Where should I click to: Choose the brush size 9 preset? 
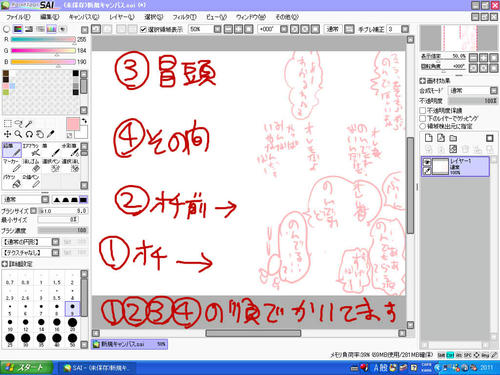click(x=72, y=309)
